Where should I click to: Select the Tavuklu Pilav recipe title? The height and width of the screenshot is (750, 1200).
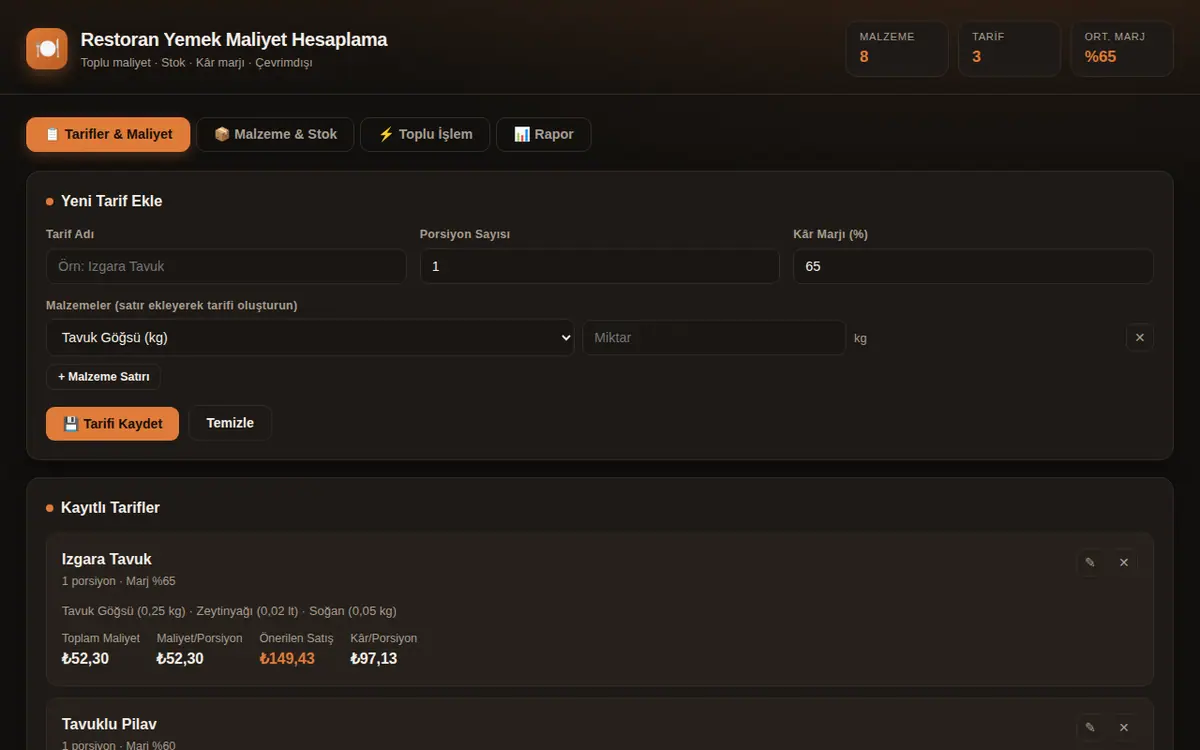(x=109, y=724)
